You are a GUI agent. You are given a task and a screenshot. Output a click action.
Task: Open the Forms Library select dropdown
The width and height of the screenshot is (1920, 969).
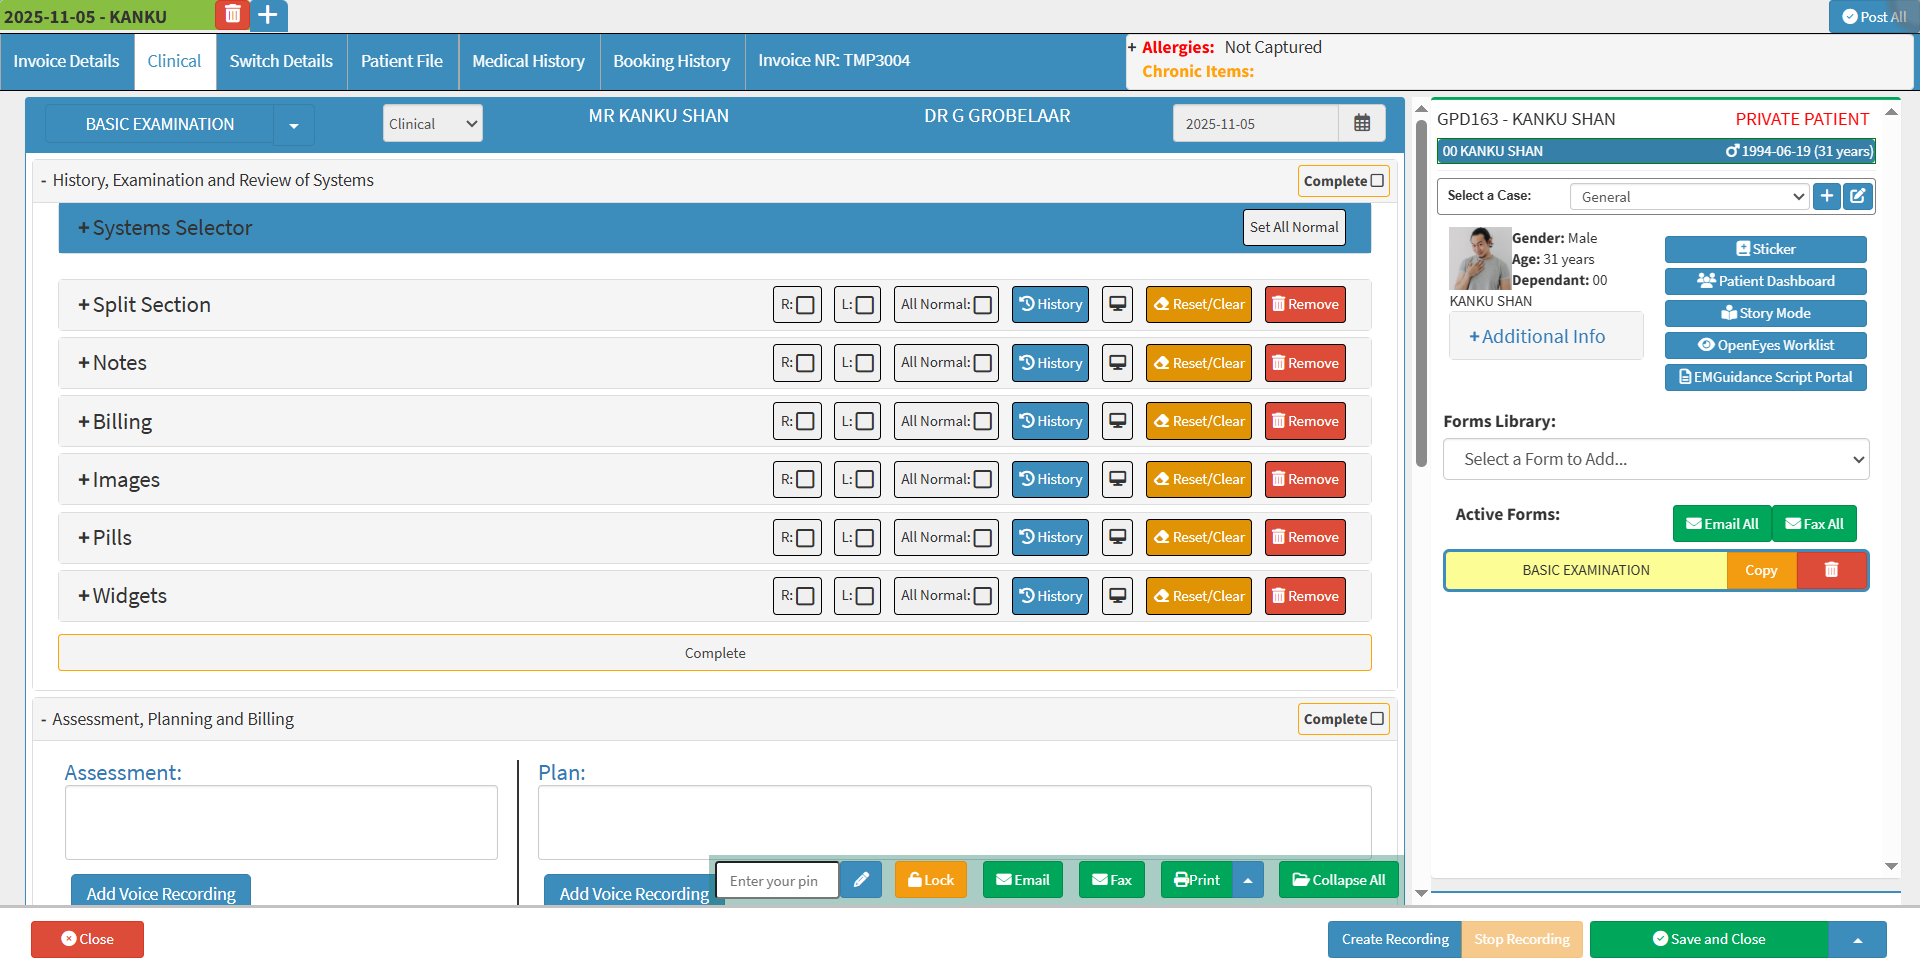(x=1655, y=459)
